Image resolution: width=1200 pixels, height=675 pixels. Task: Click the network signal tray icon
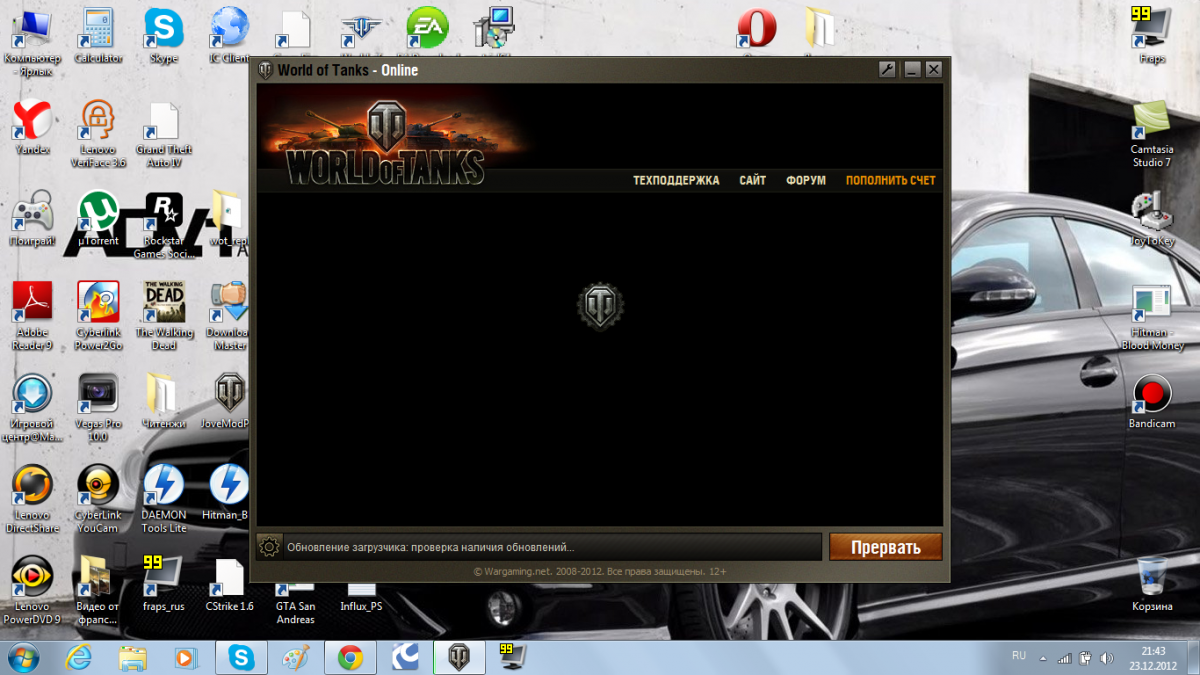(1065, 658)
